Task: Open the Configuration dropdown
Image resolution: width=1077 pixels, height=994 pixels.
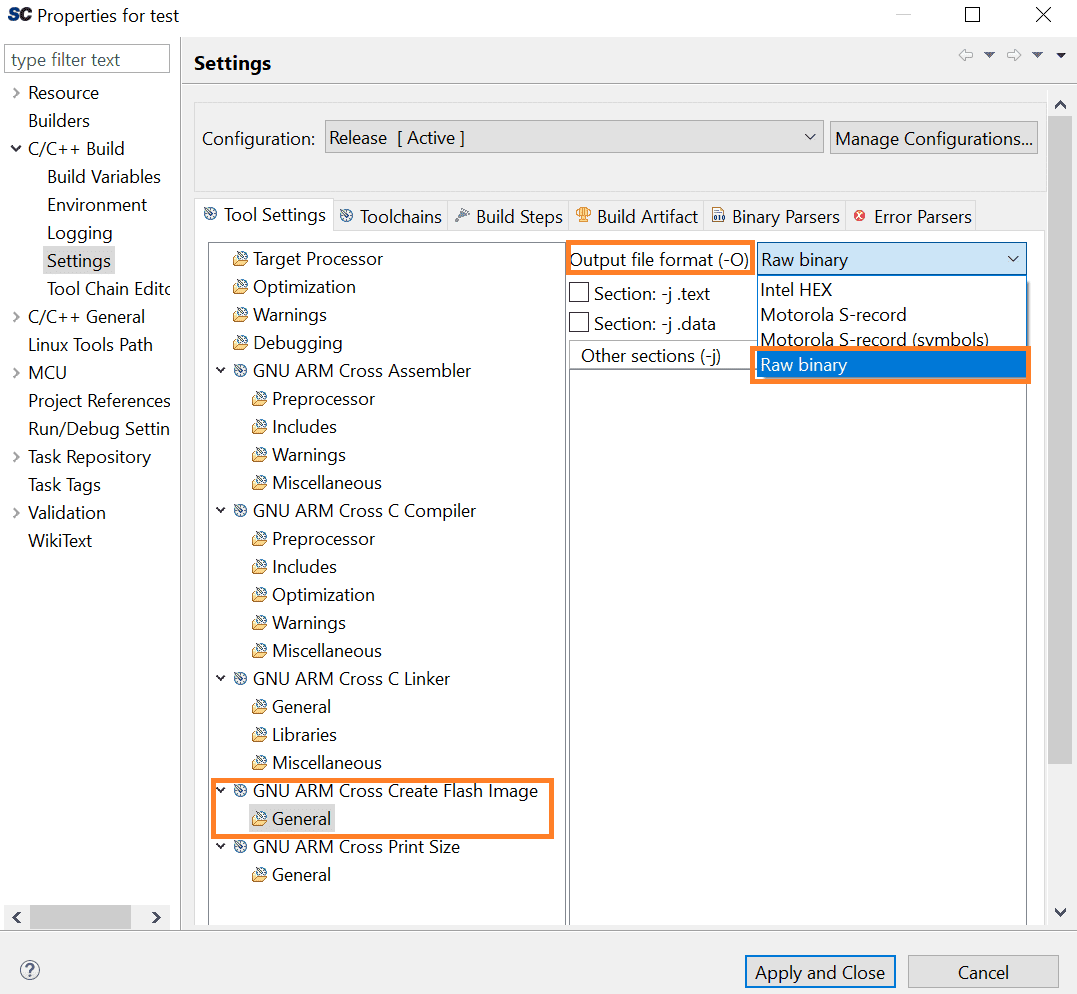Action: coord(574,138)
